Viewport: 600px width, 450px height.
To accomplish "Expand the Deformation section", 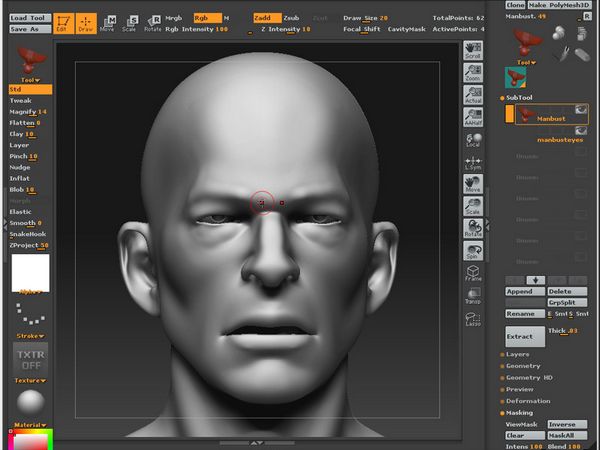I will coord(528,401).
